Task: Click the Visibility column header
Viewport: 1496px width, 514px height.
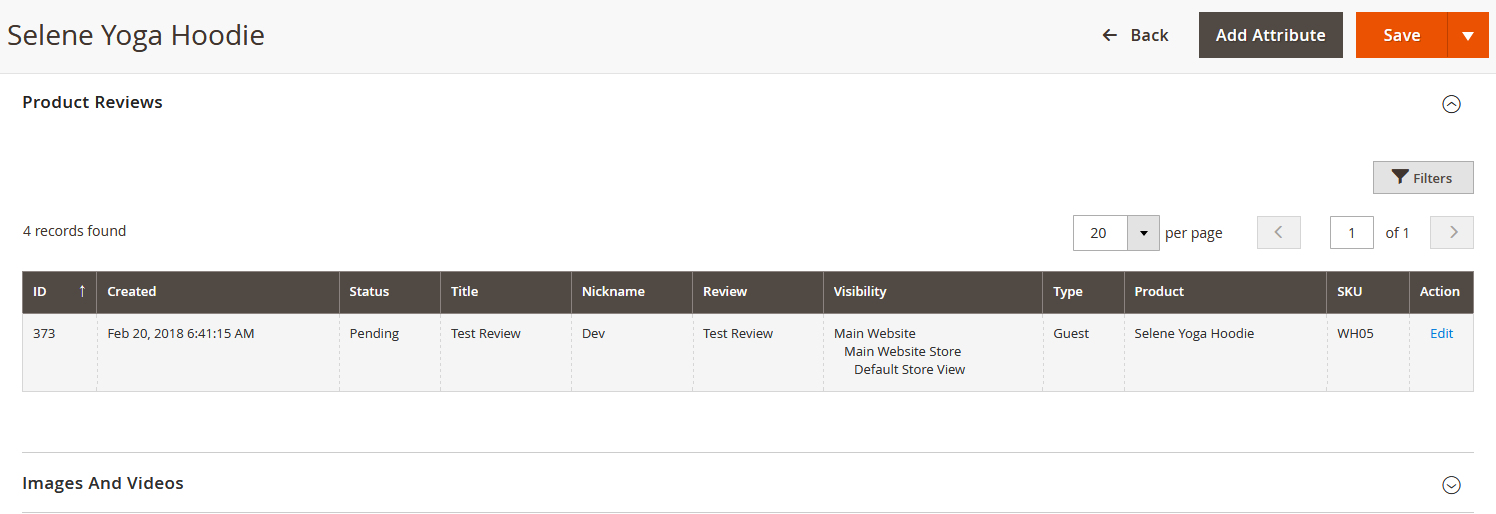Action: pos(860,292)
